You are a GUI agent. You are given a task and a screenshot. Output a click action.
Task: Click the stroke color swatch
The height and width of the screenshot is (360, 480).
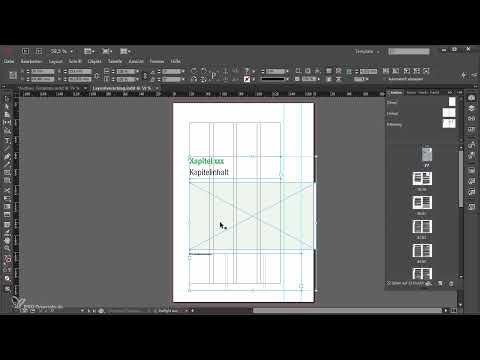coord(247,79)
